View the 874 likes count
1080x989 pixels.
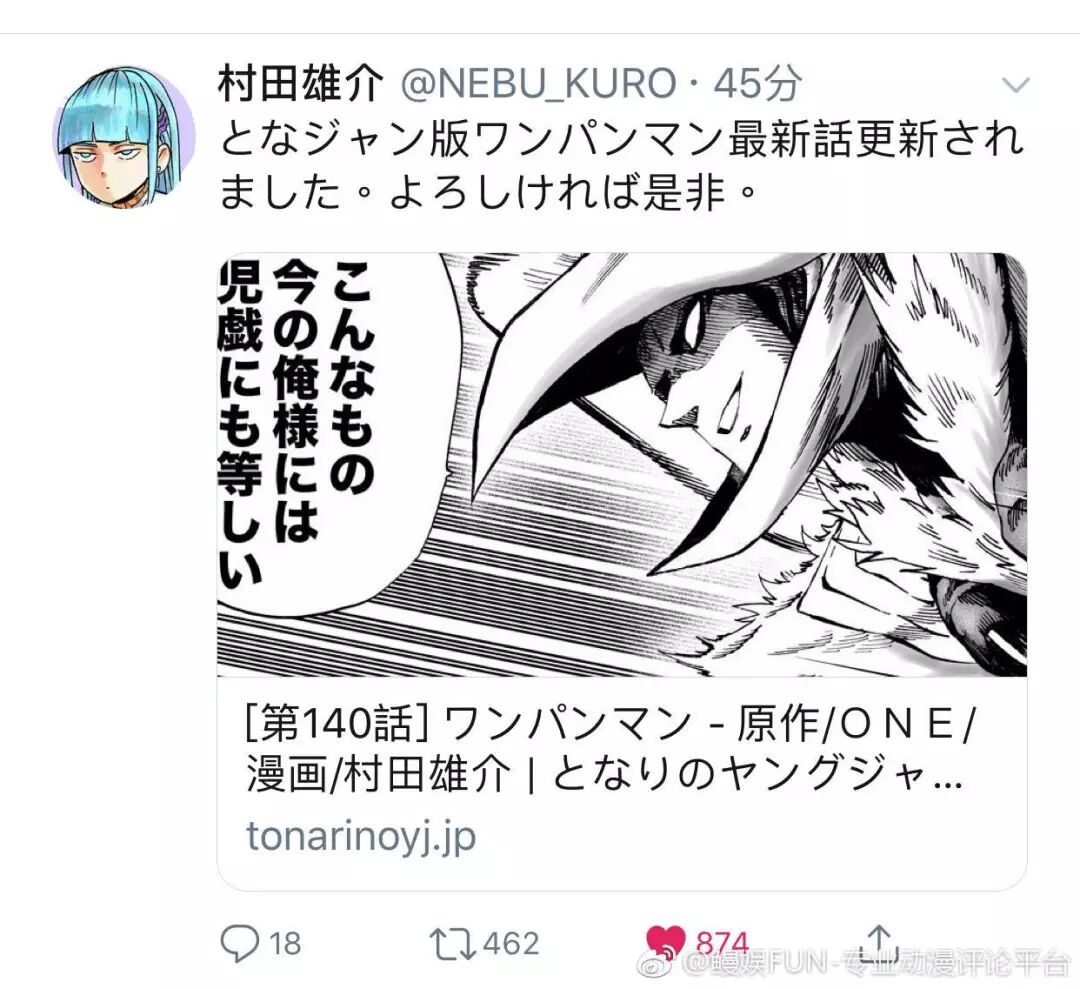[722, 942]
